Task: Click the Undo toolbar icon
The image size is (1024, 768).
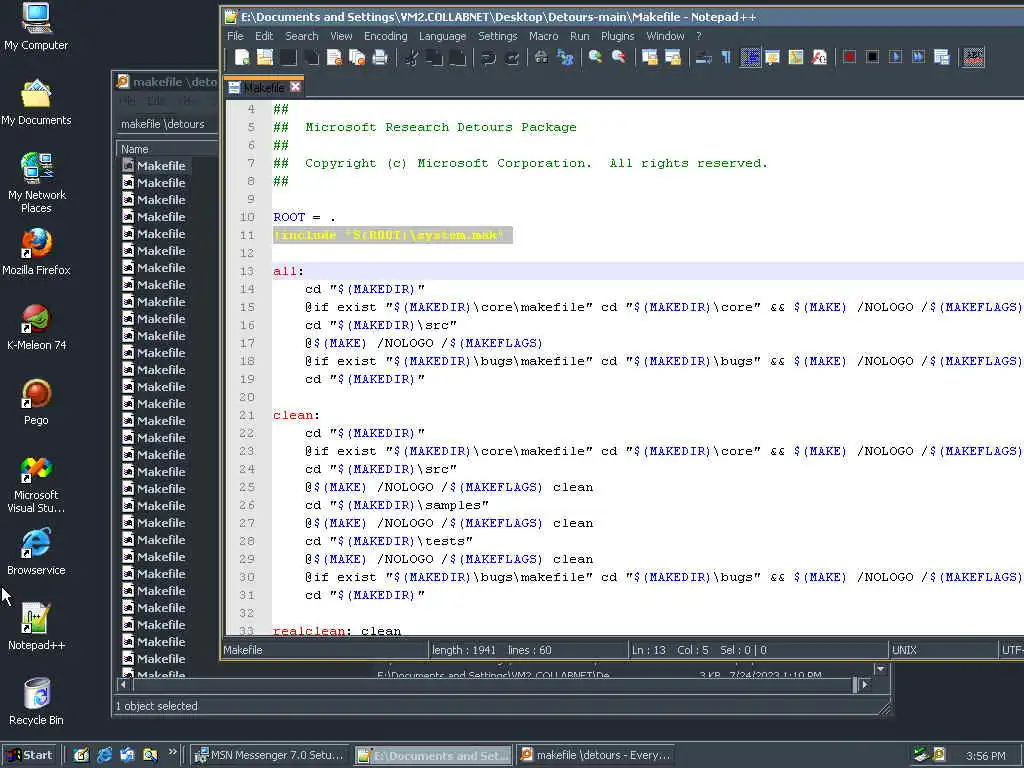Action: click(x=488, y=57)
